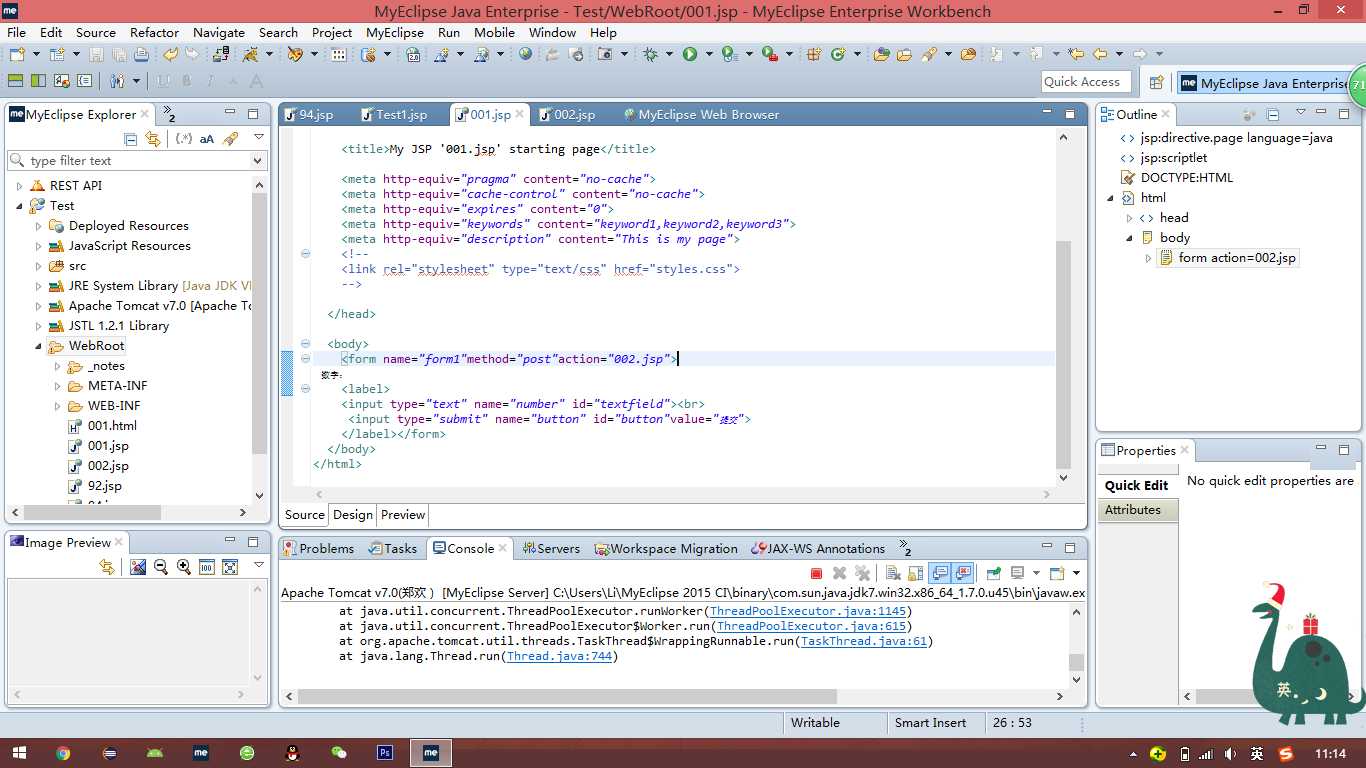The width and height of the screenshot is (1366, 768).
Task: Click the Open Console icon
Action: [1057, 573]
